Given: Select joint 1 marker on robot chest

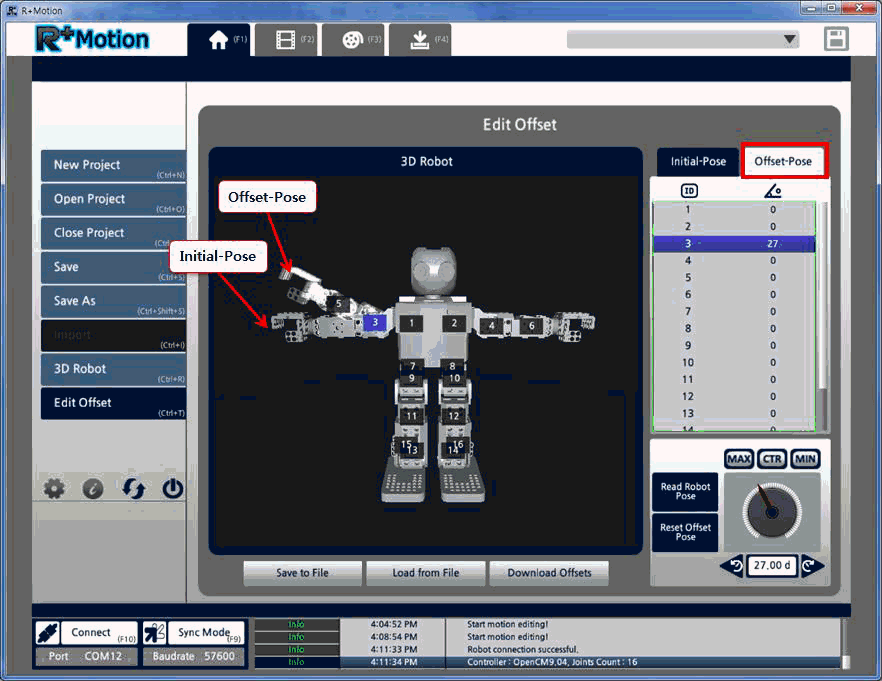Looking at the screenshot, I should [x=411, y=323].
